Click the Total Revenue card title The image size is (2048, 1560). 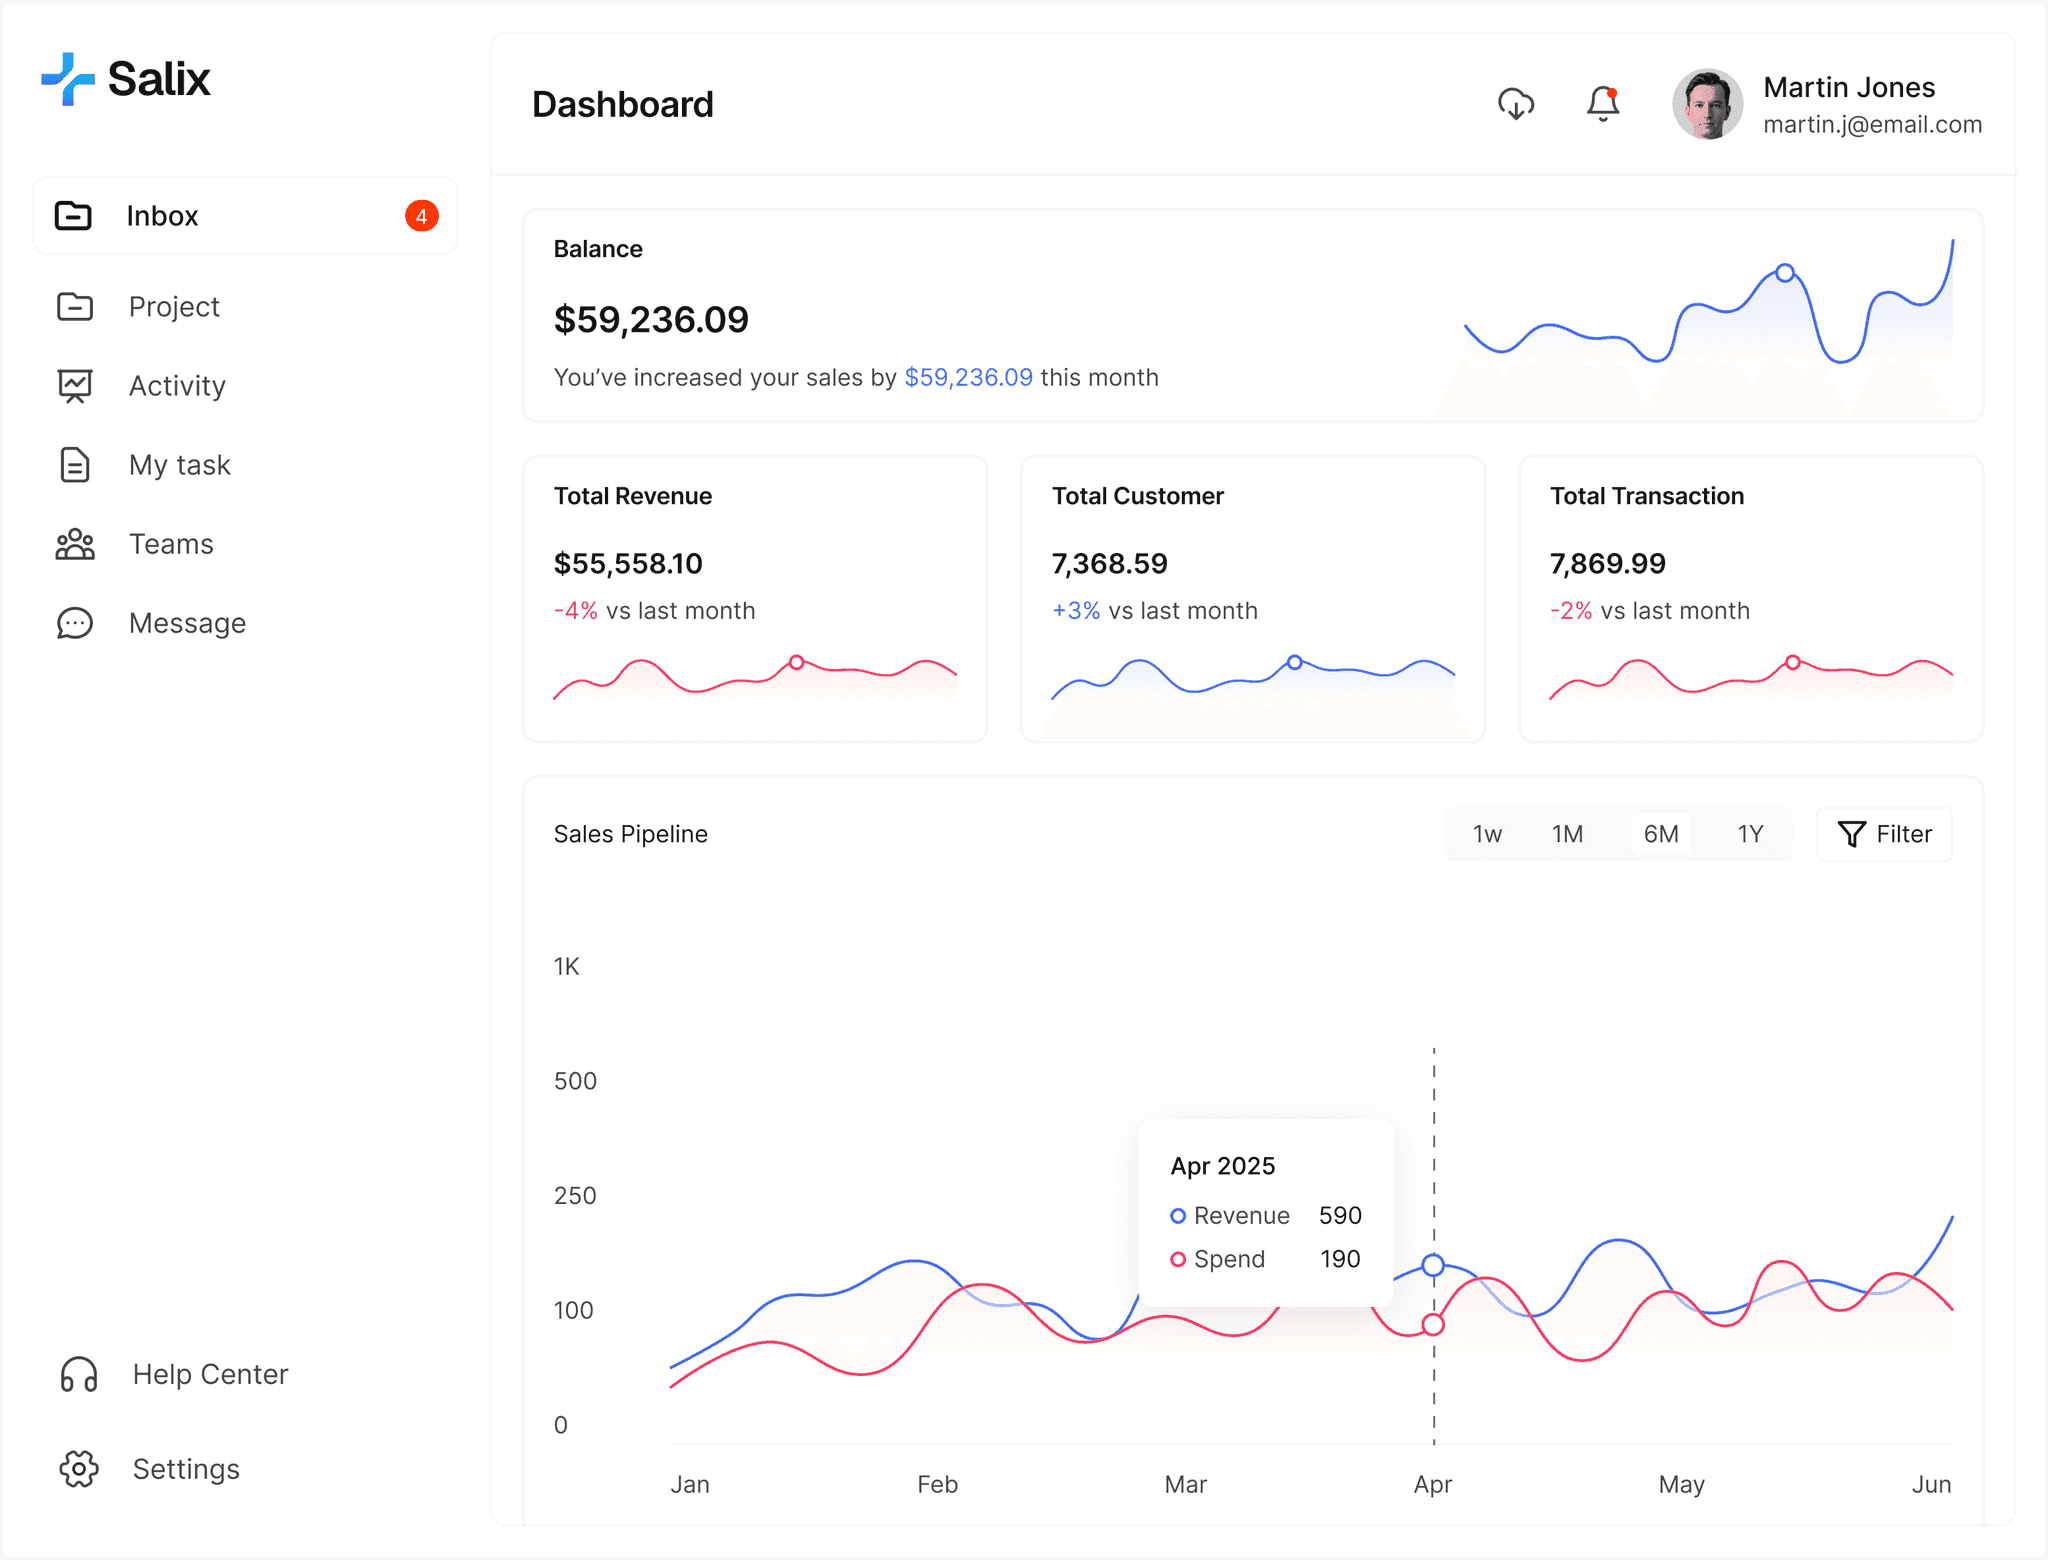tap(632, 496)
